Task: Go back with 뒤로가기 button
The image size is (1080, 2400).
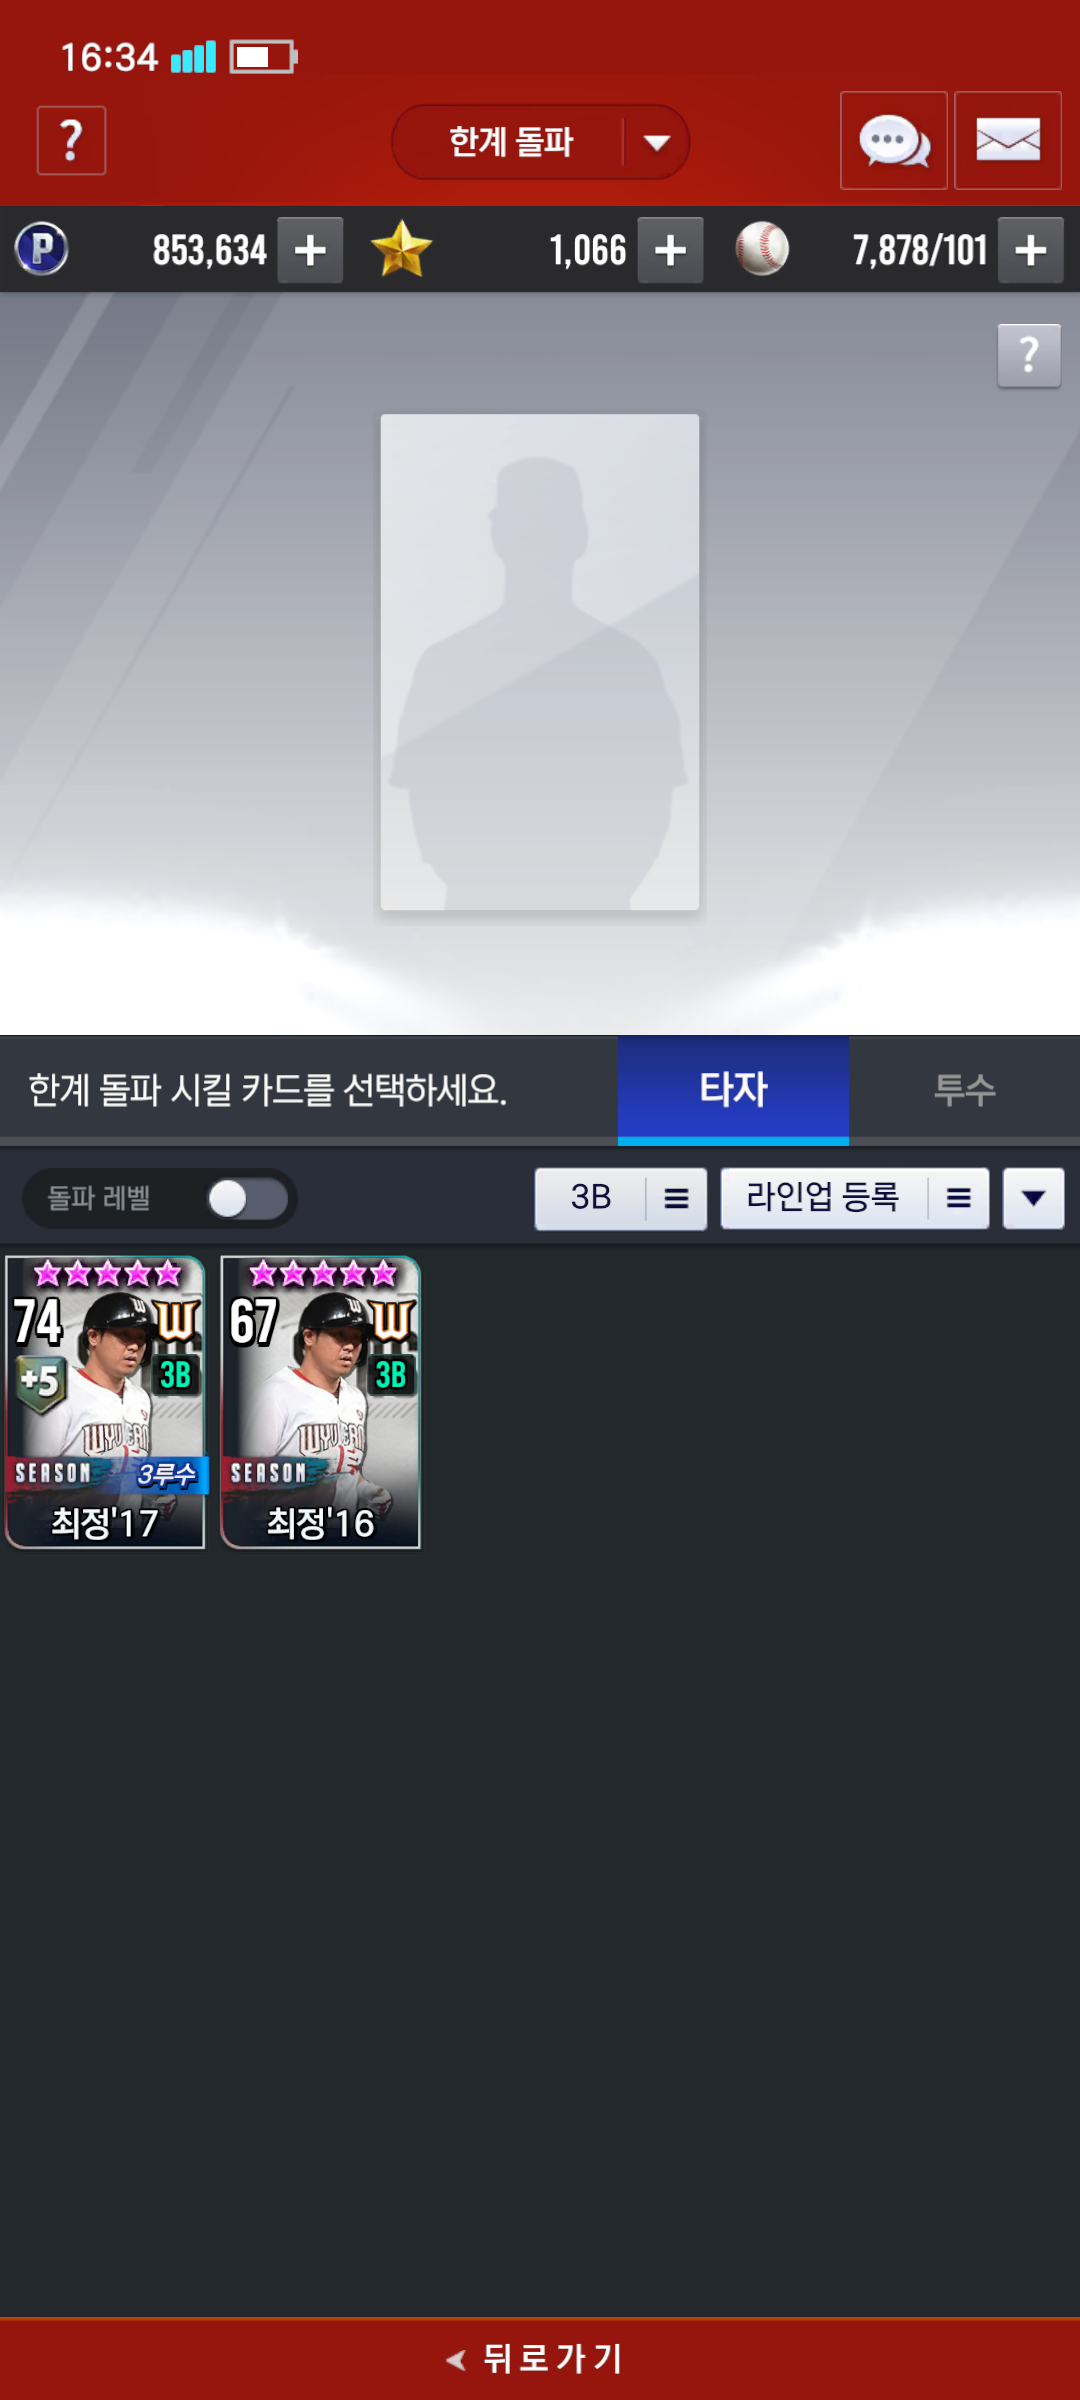Action: pos(540,2359)
